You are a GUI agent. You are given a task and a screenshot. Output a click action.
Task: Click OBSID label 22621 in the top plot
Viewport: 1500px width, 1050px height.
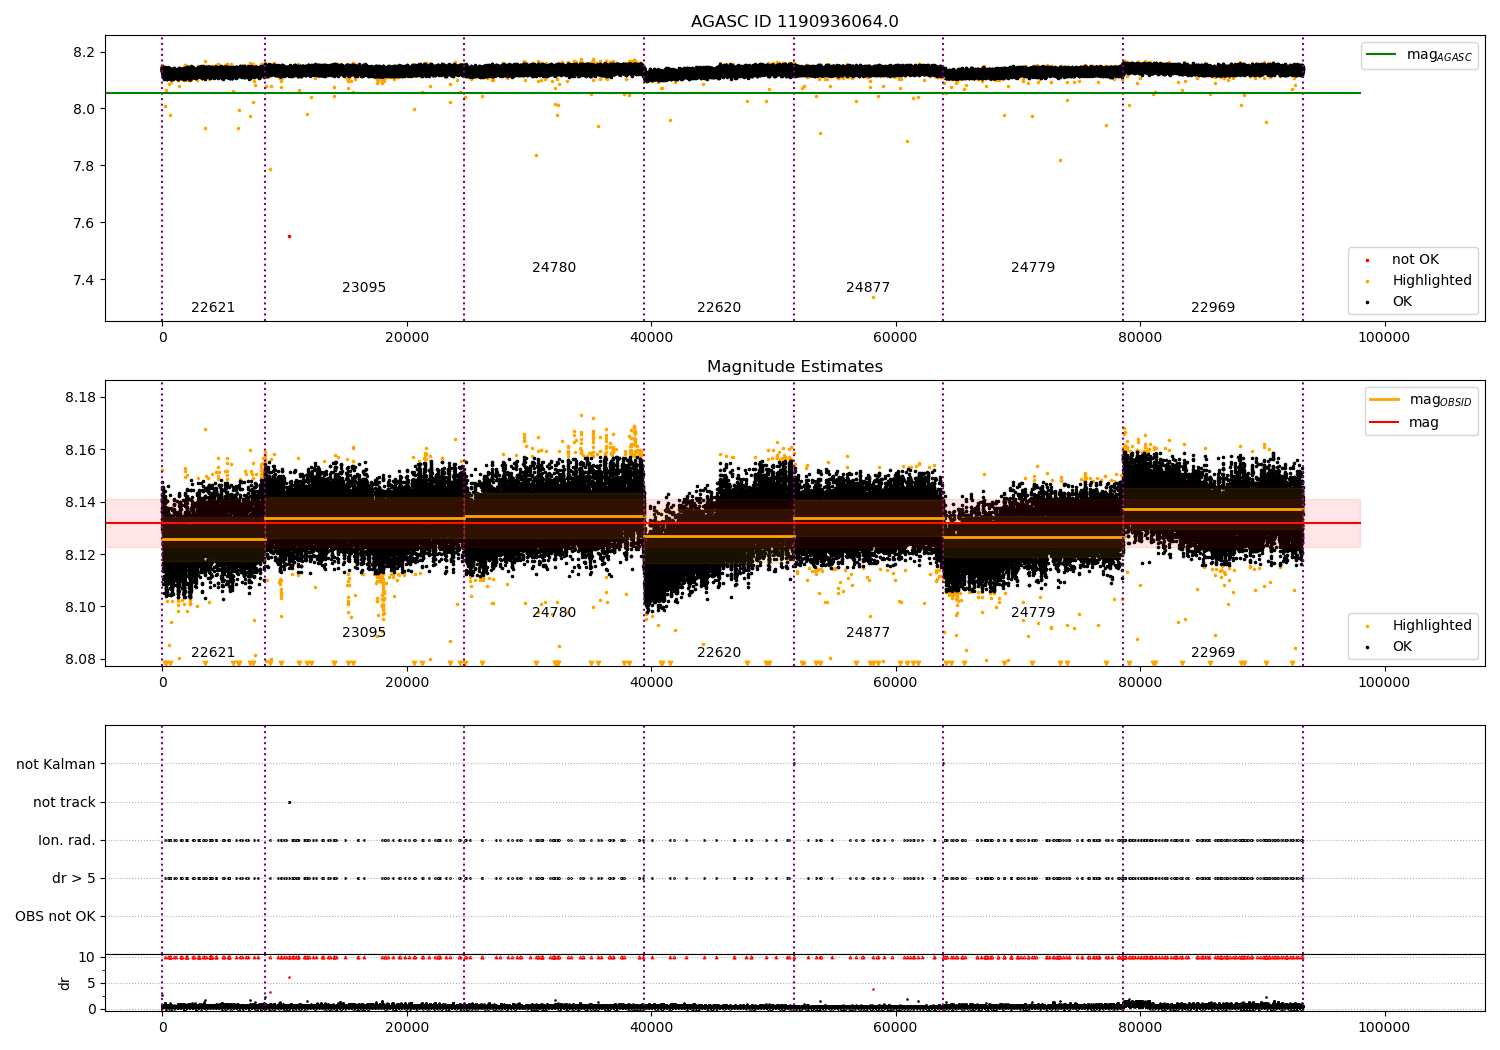[x=213, y=308]
